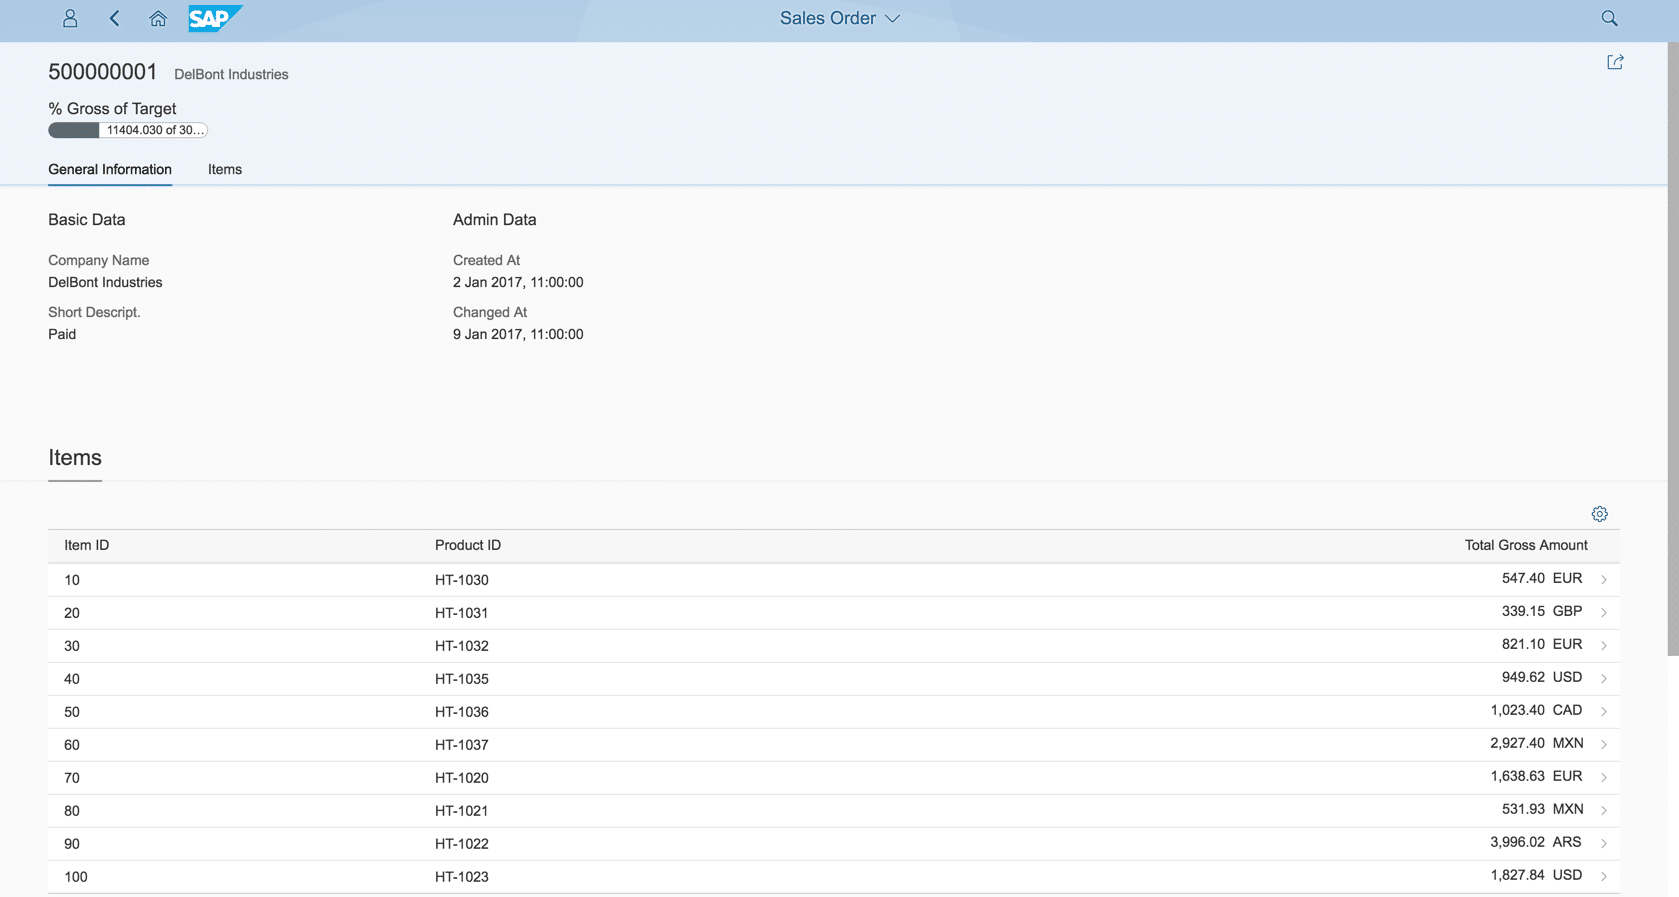Viewport: 1679px width, 897px height.
Task: Open the table settings gear icon
Action: (x=1599, y=514)
